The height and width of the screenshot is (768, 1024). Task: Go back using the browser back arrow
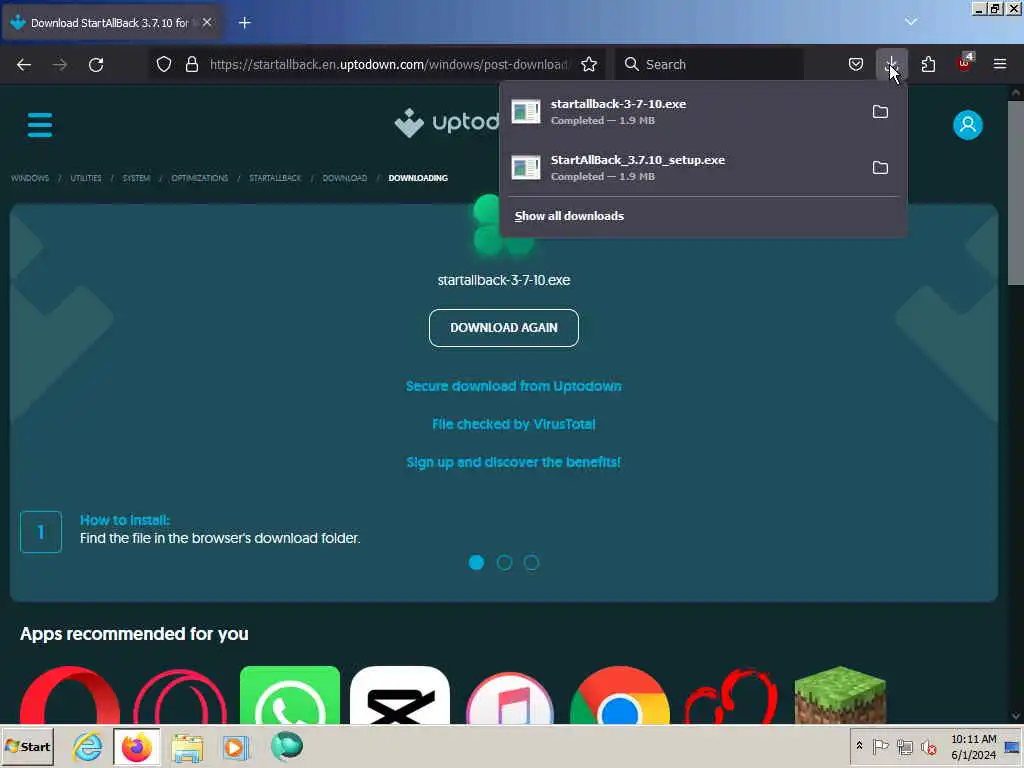click(24, 65)
